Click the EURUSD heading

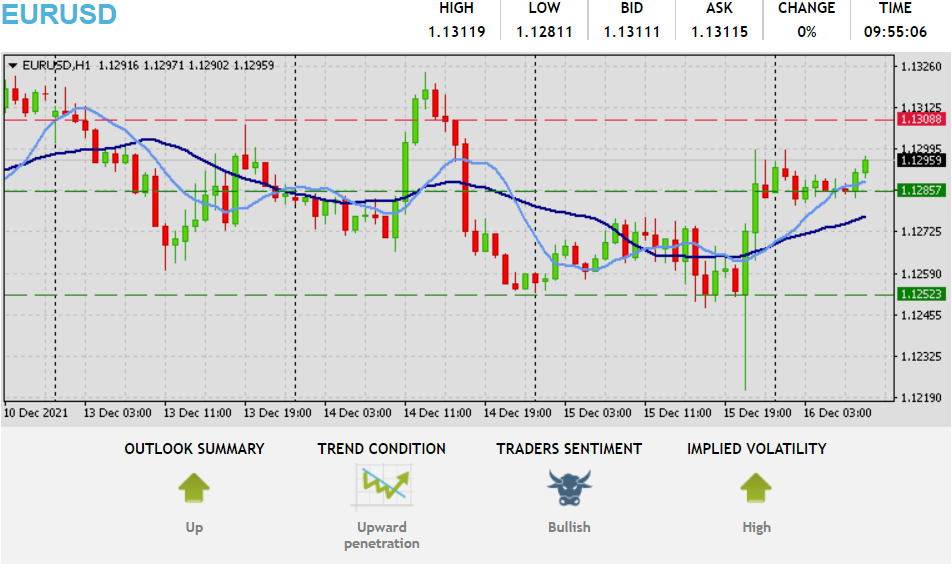click(58, 15)
